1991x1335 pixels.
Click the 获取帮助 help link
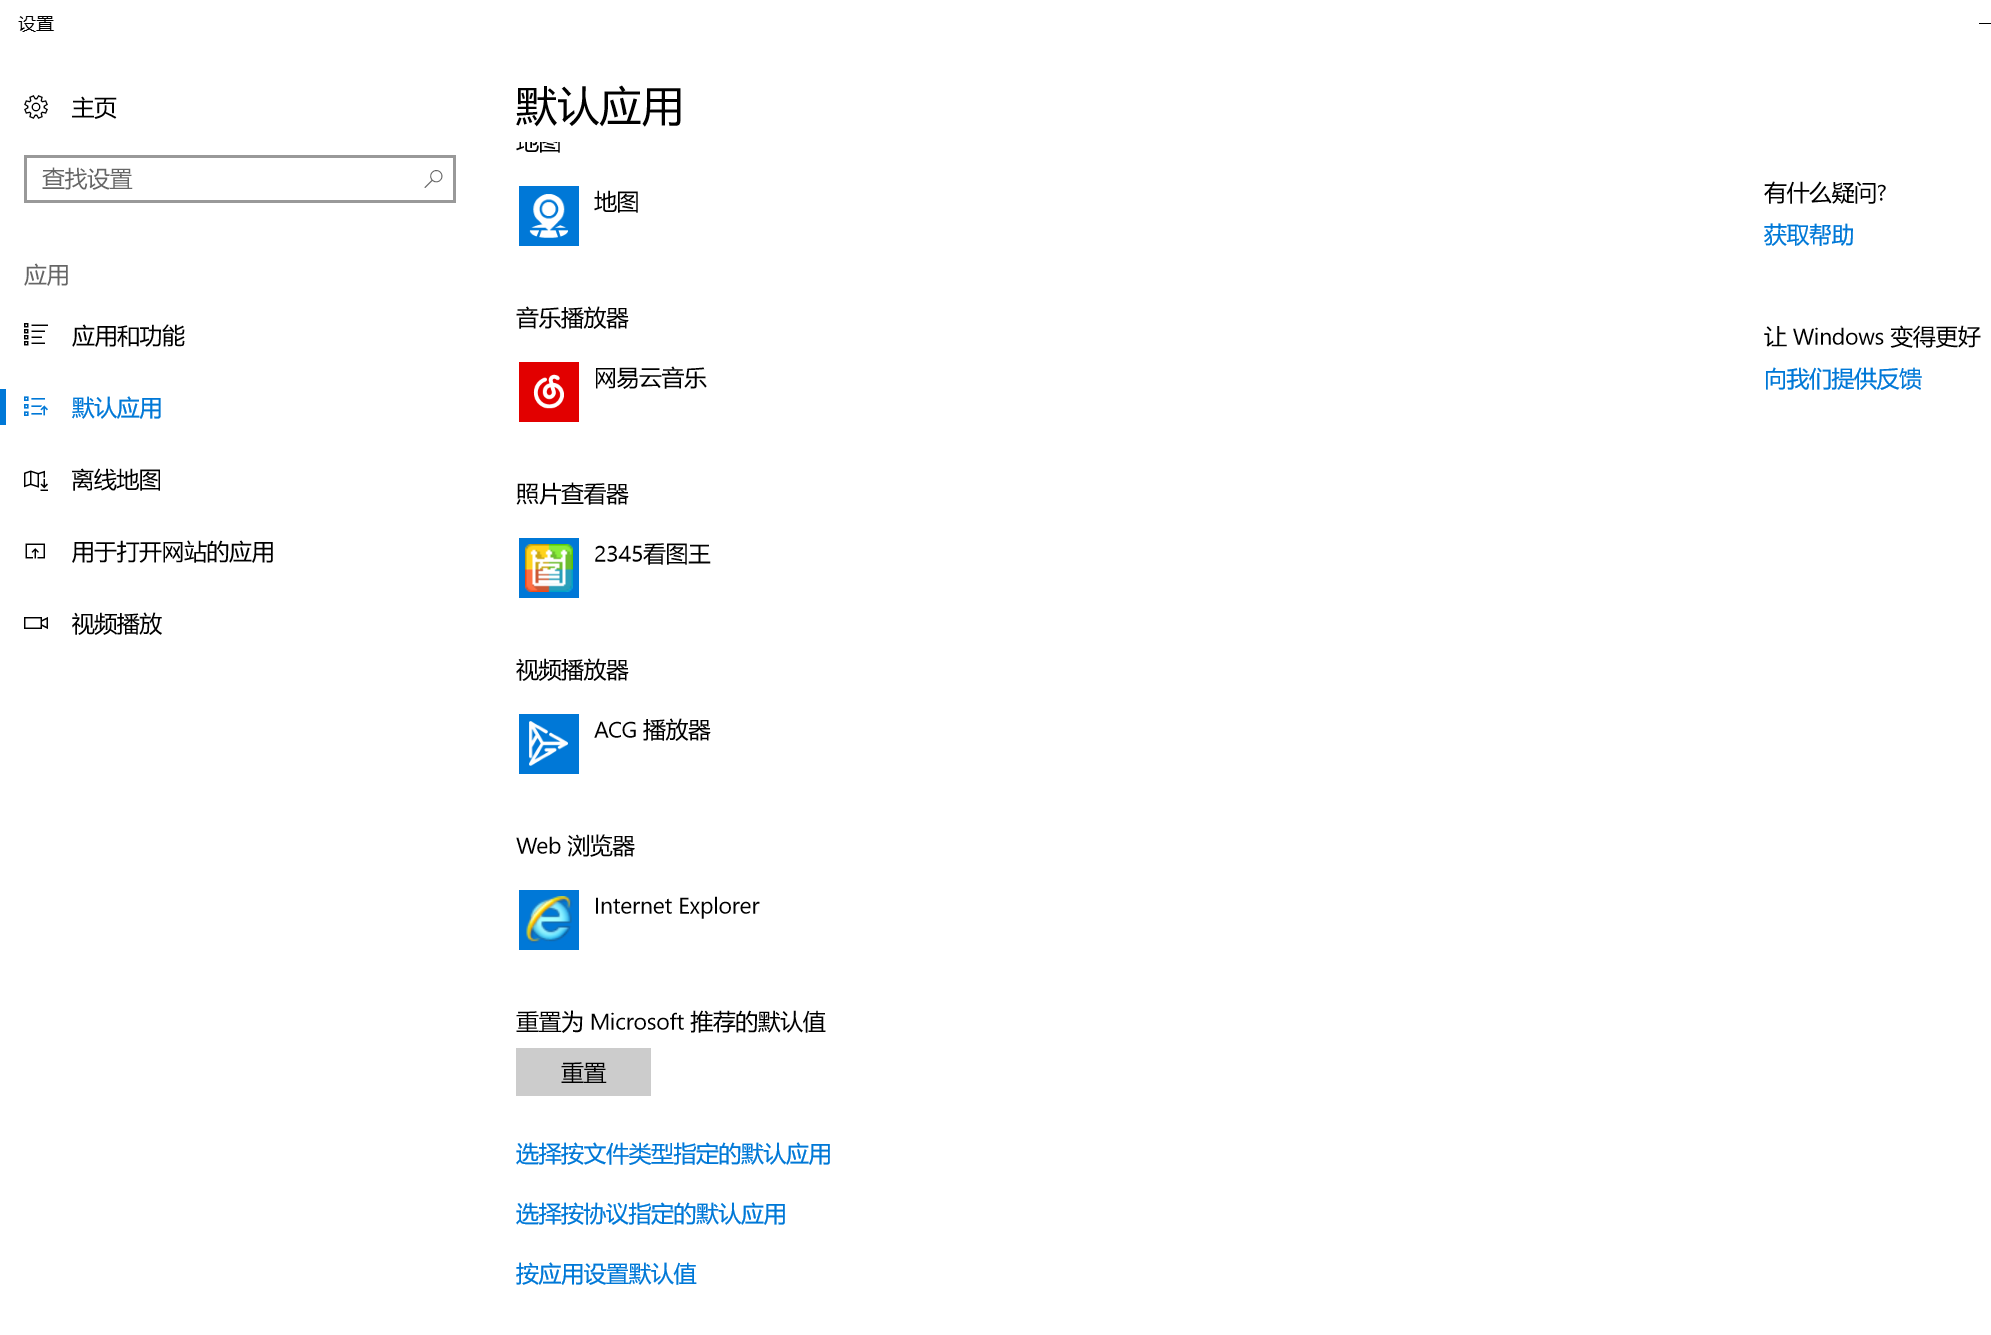tap(1808, 235)
